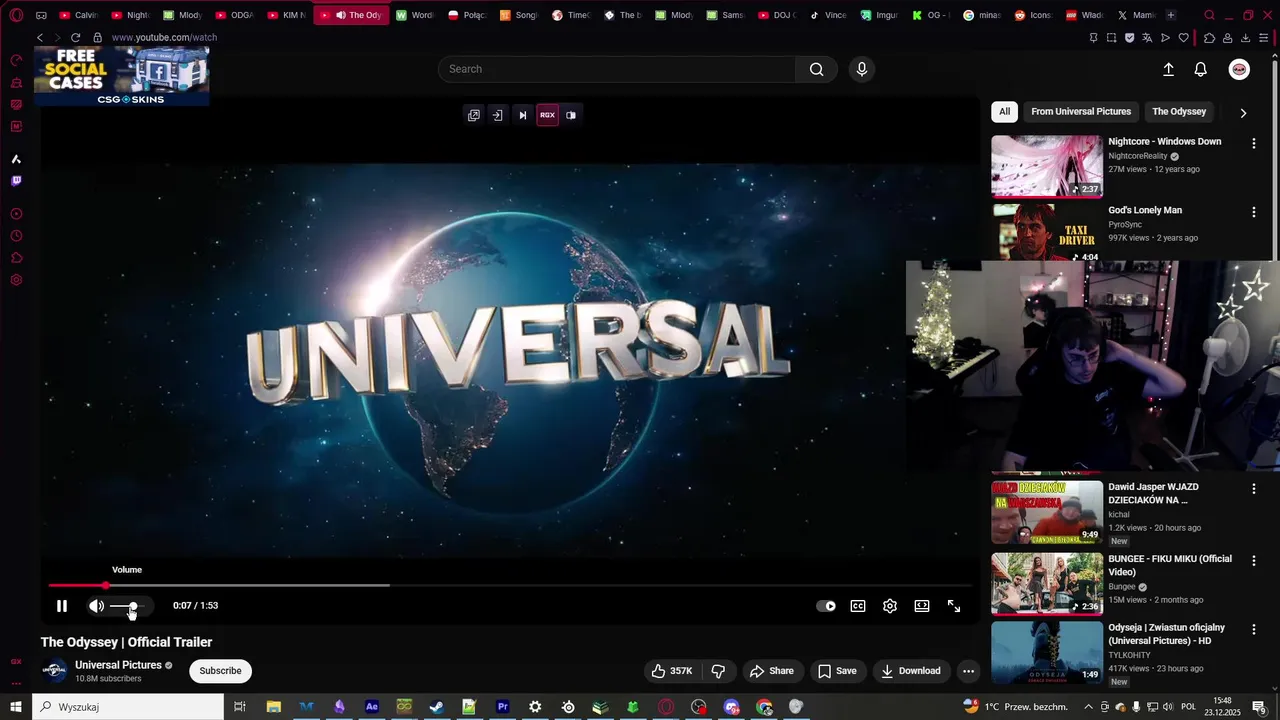Image resolution: width=1280 pixels, height=720 pixels.
Task: Like the video (357K)
Action: [x=672, y=671]
